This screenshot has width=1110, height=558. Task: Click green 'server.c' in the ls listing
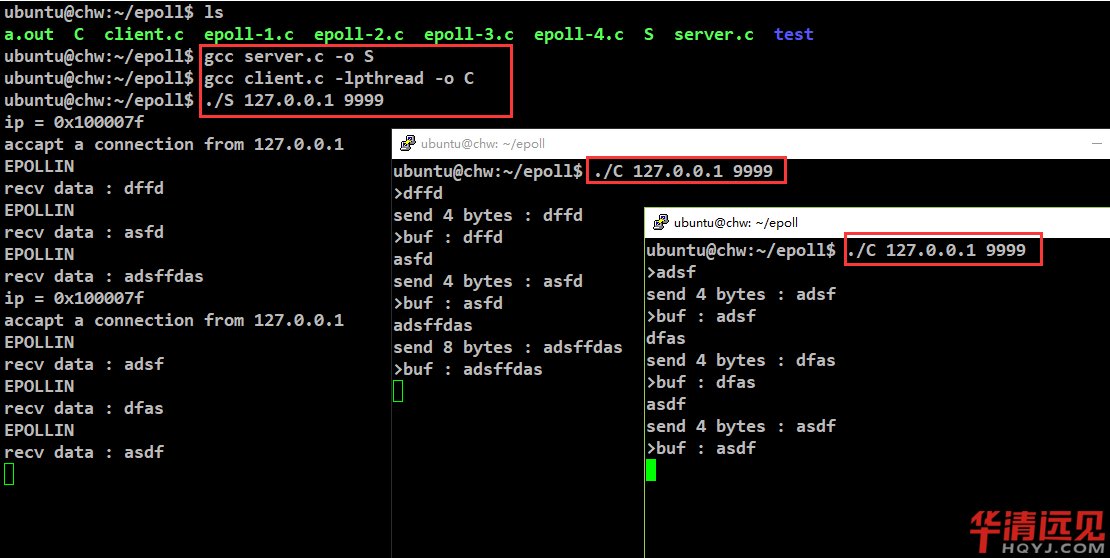point(713,34)
